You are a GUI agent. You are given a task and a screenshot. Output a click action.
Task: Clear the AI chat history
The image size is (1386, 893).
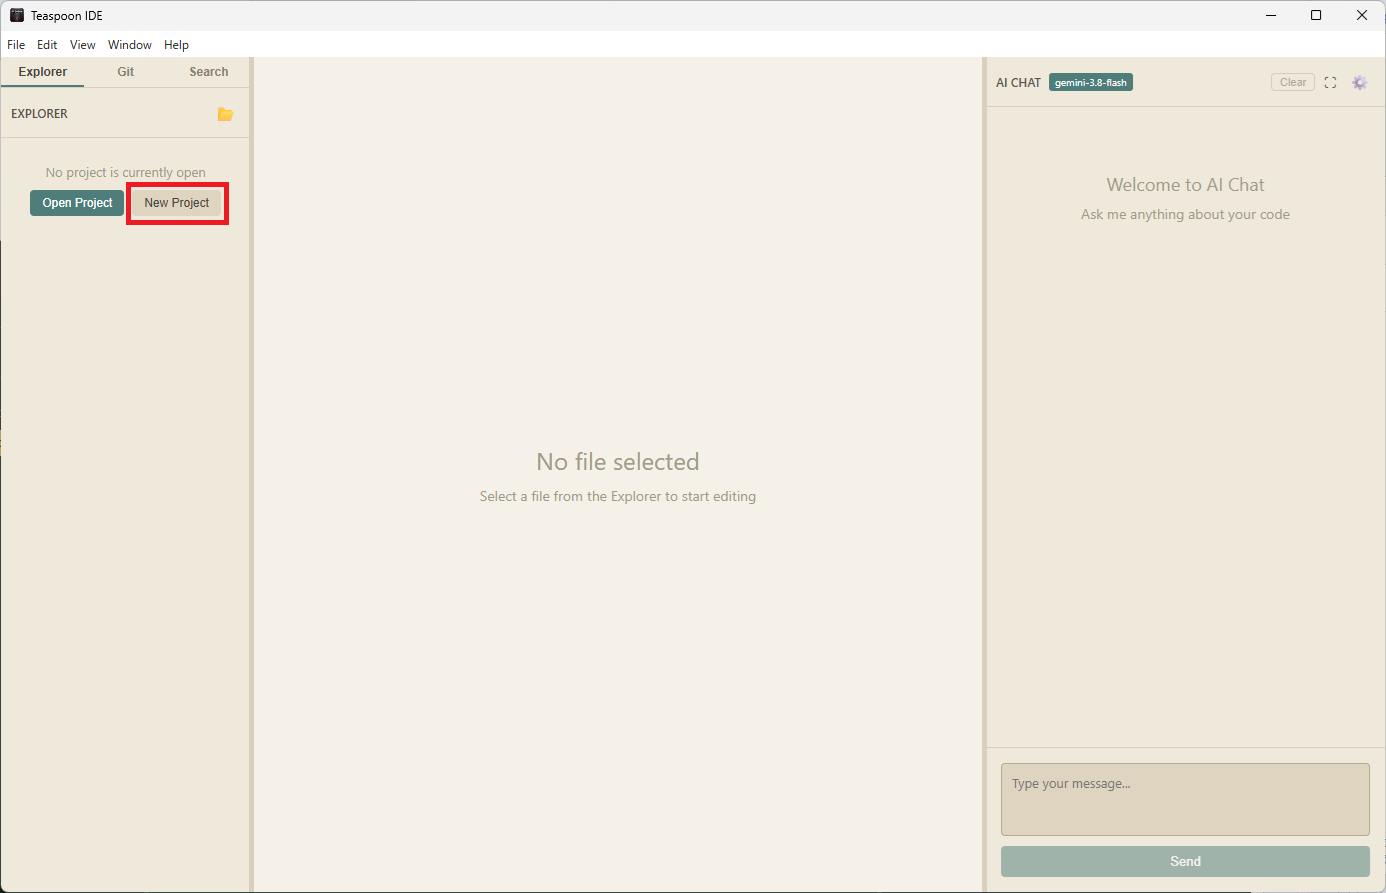click(x=1293, y=83)
